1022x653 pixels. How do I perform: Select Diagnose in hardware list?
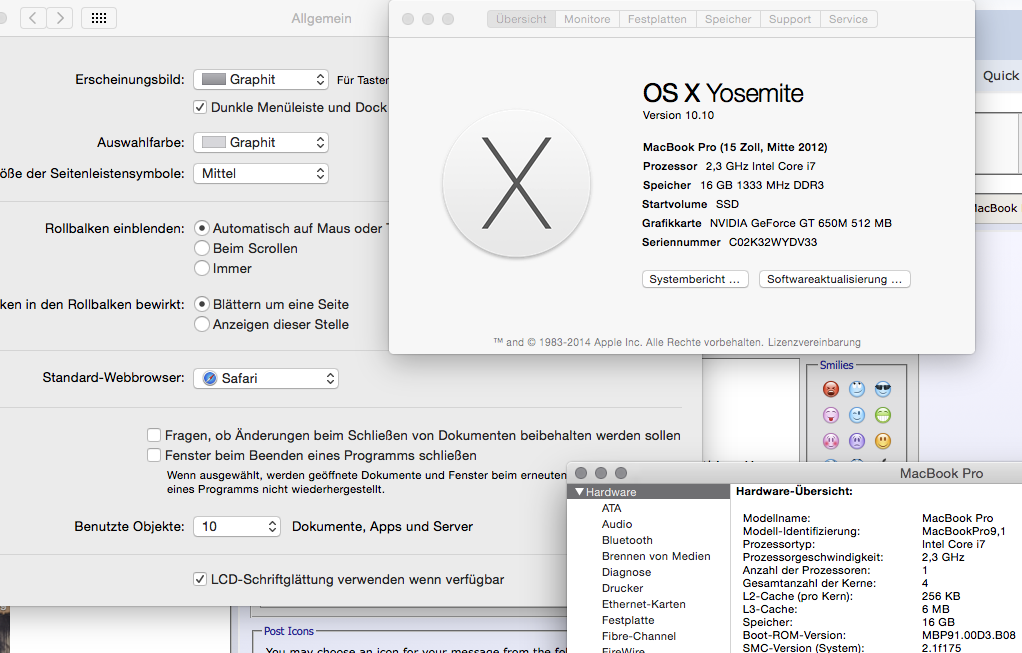(626, 572)
